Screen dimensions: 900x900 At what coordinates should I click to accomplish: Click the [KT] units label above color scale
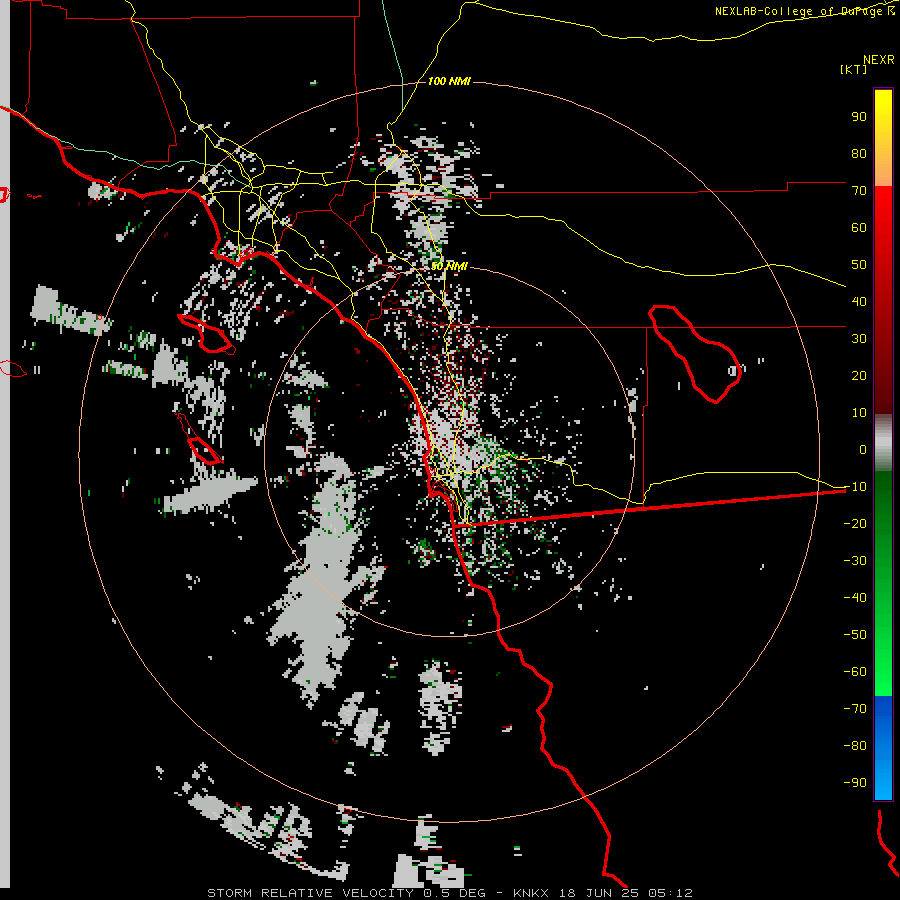[853, 69]
